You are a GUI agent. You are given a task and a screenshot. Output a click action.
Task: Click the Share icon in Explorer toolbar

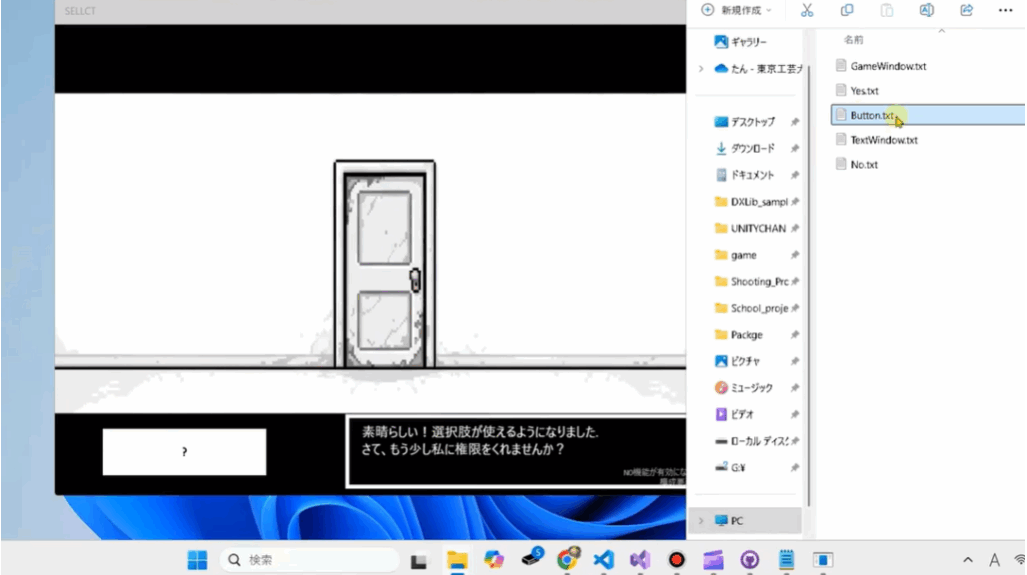point(966,10)
